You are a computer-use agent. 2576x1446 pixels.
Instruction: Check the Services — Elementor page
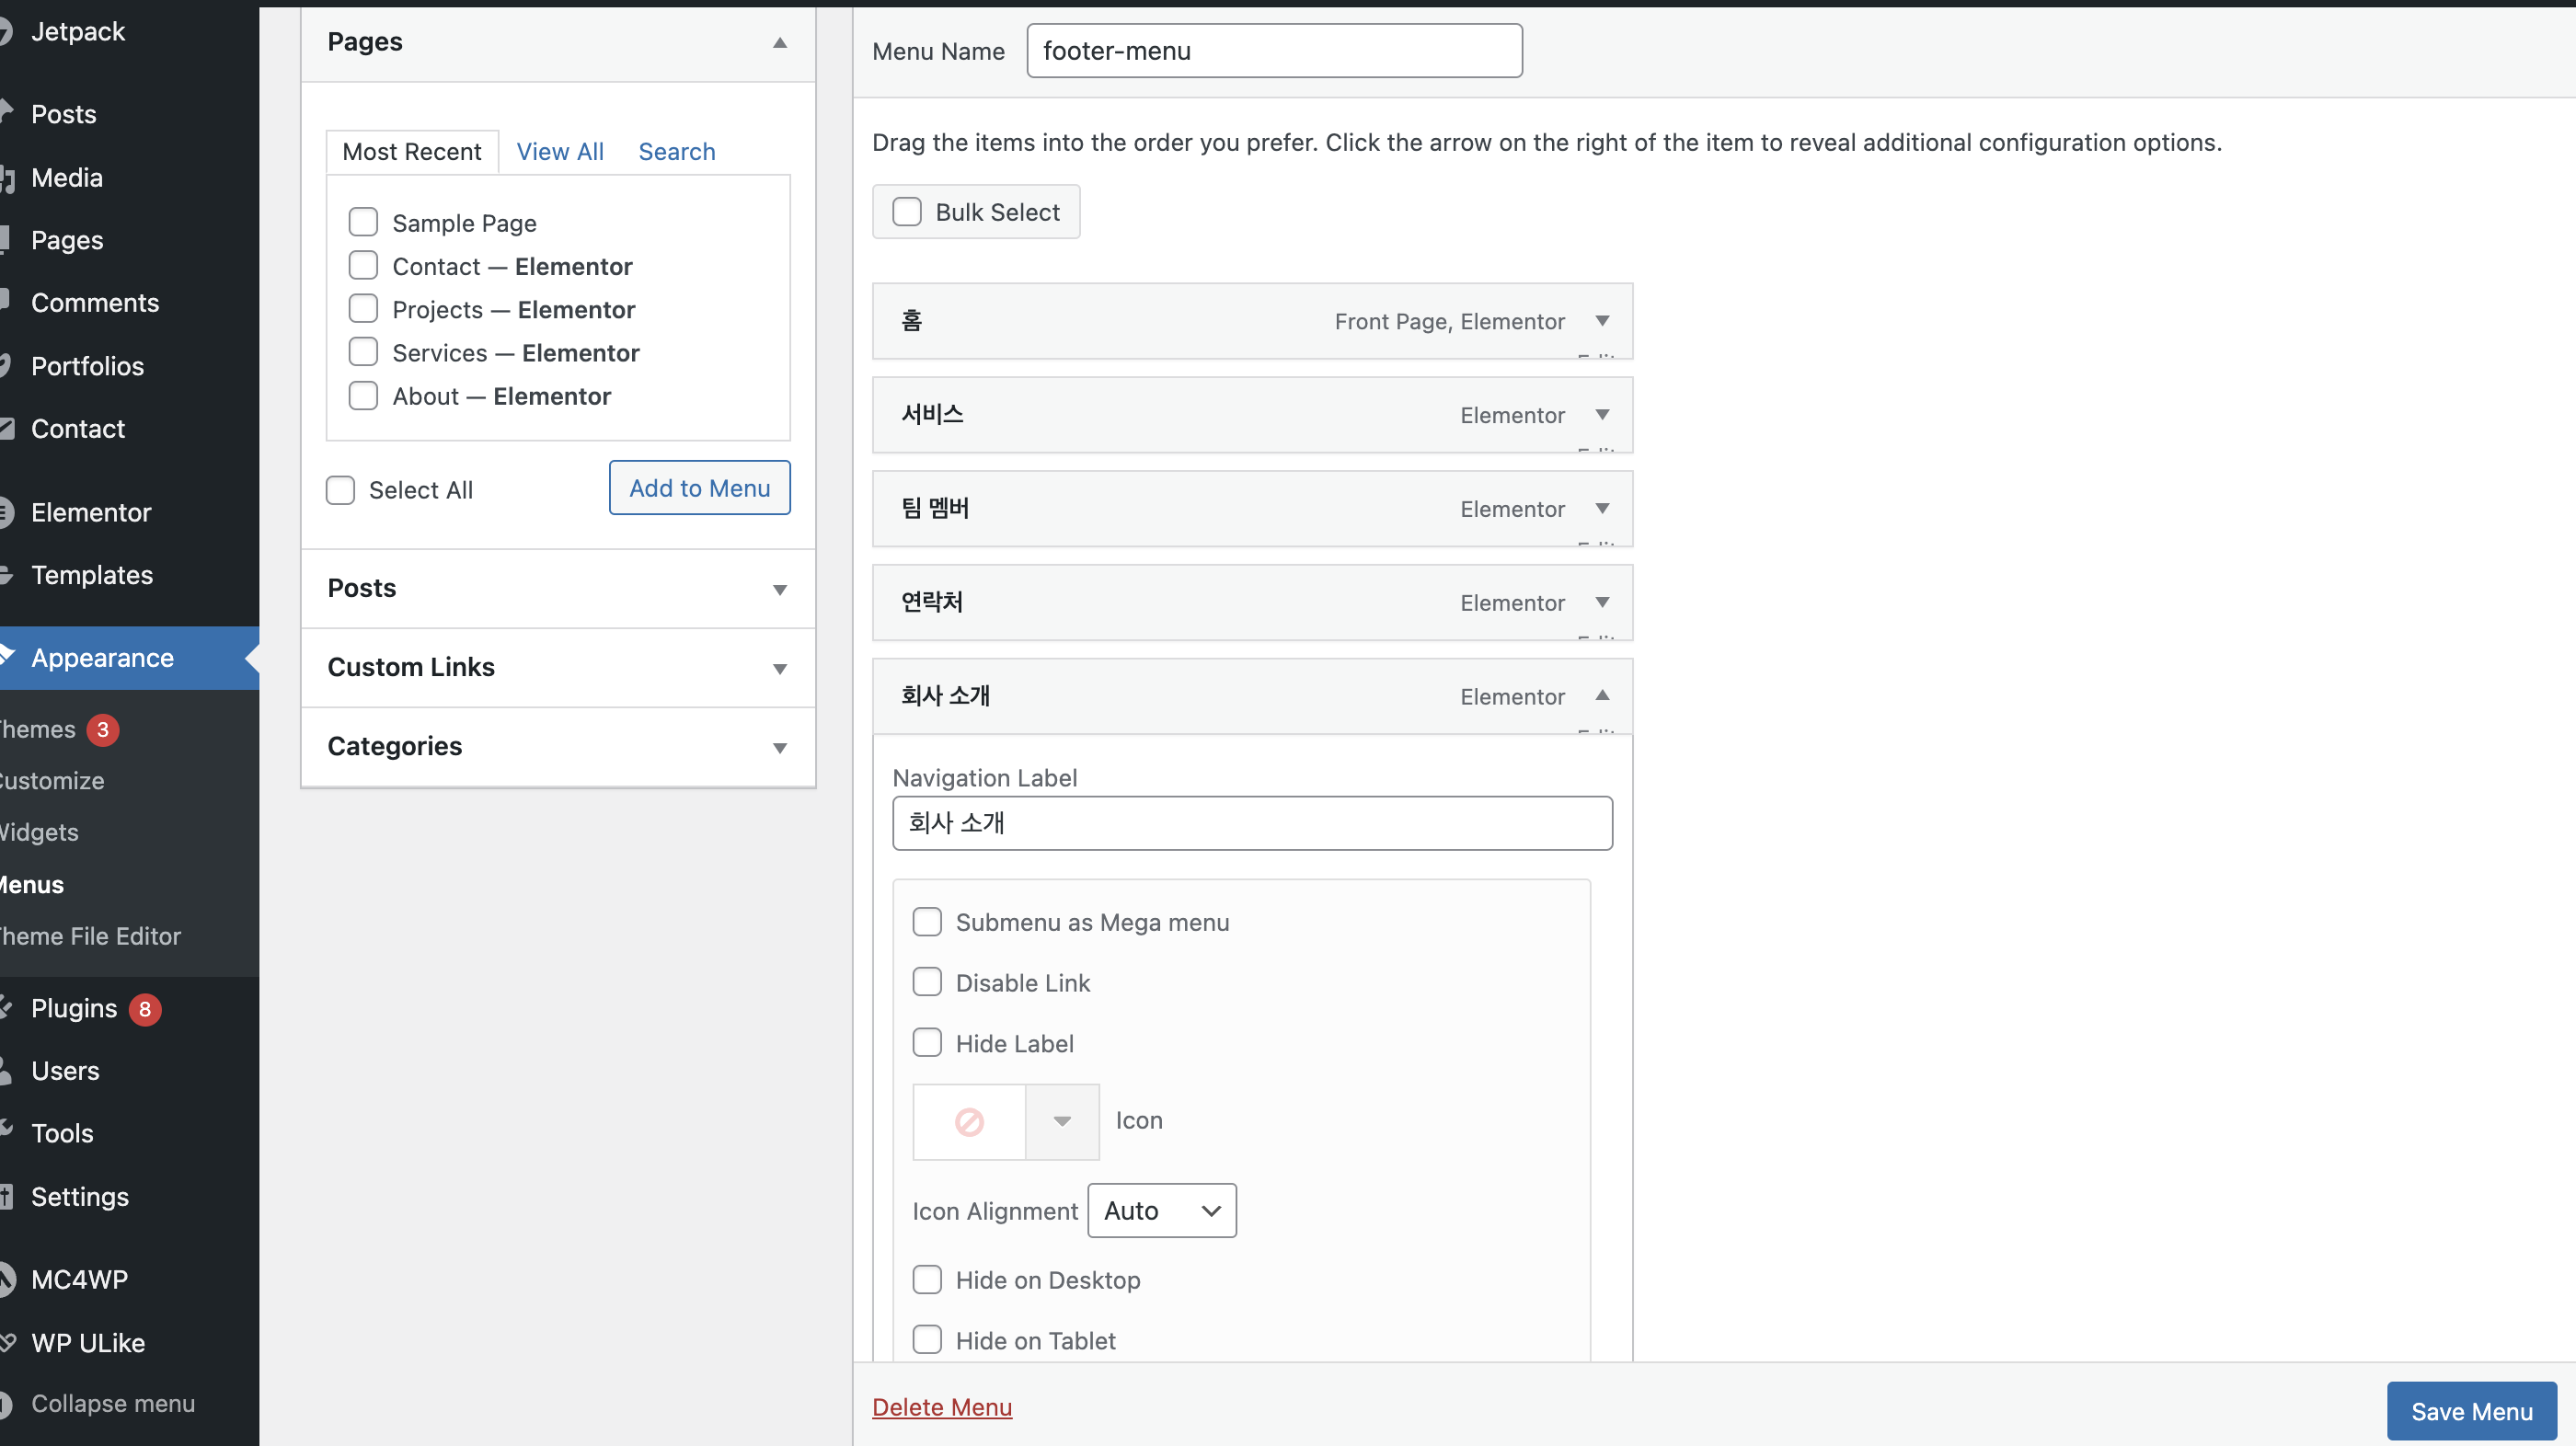(x=363, y=352)
